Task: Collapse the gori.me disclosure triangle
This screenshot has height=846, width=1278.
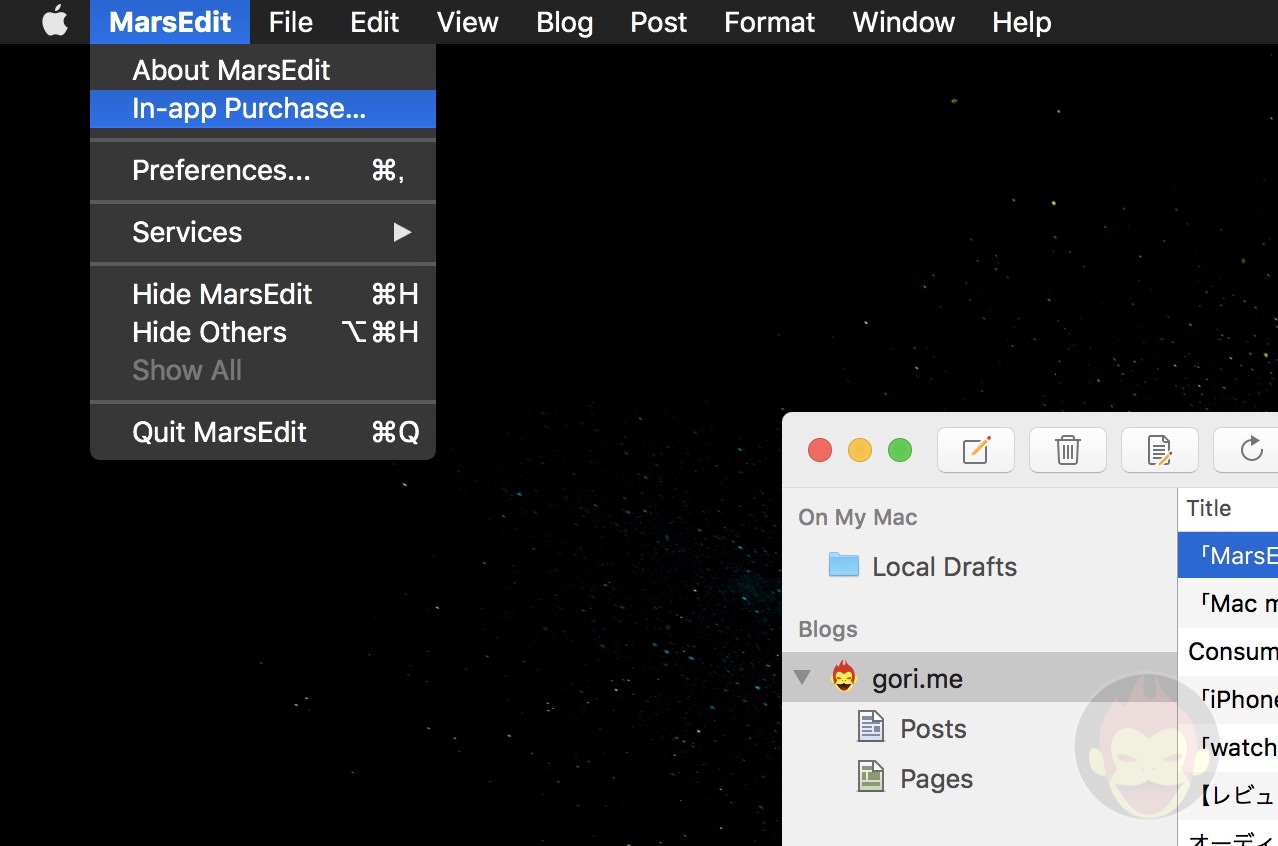Action: tap(802, 677)
